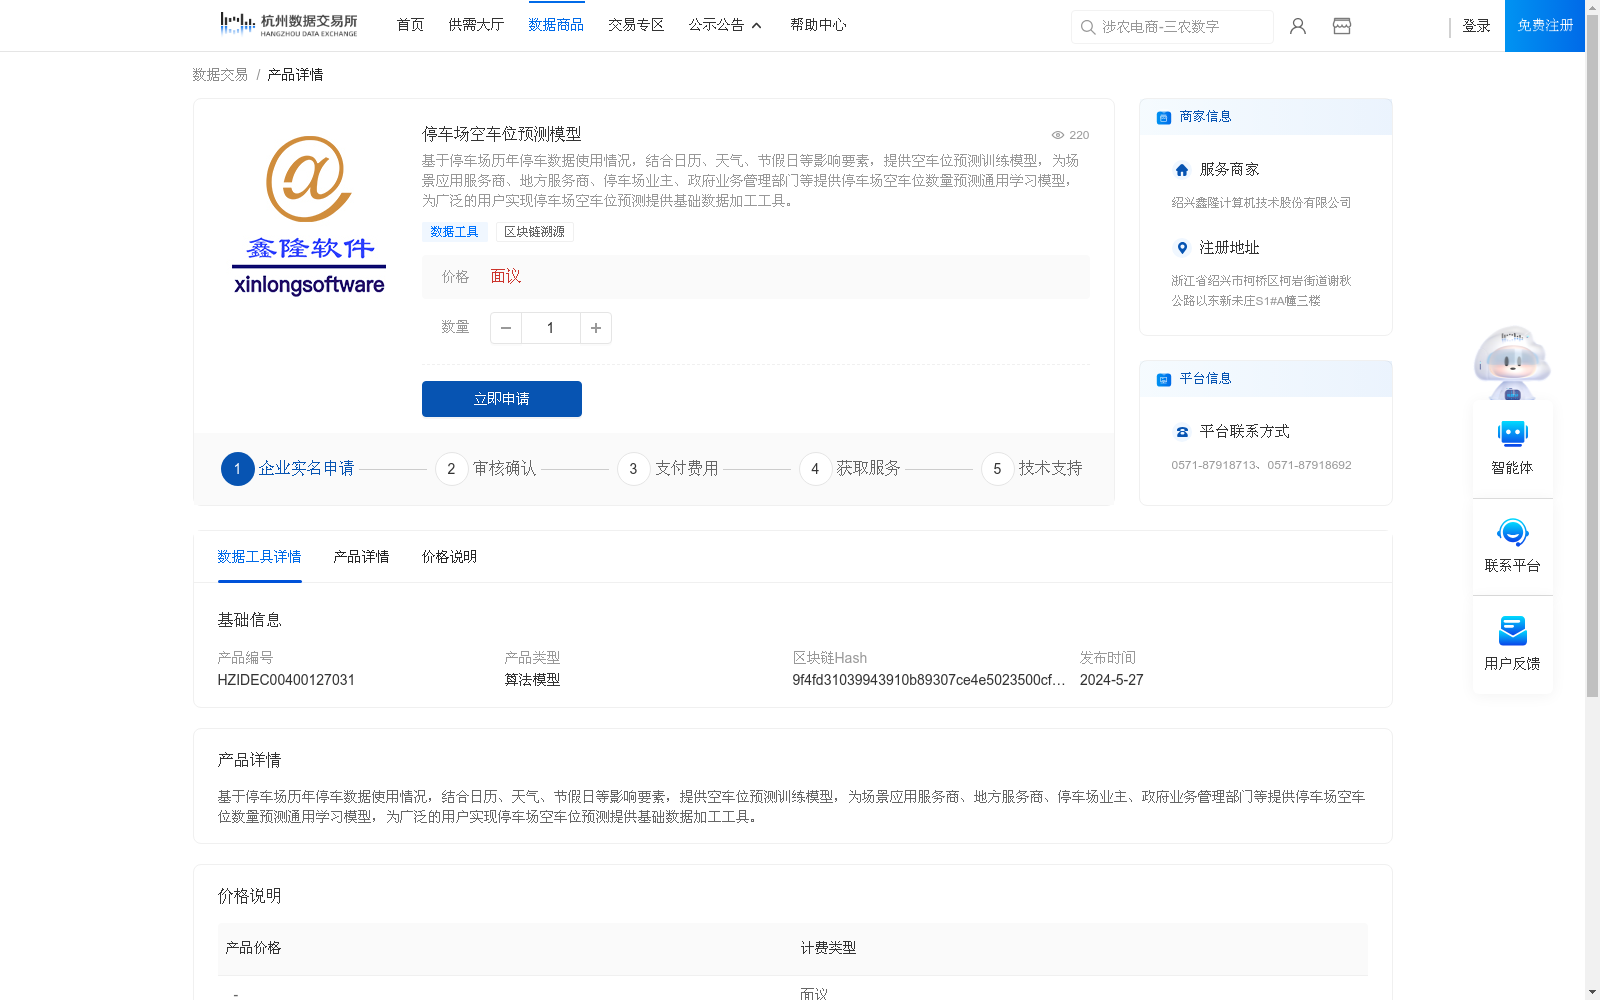Image resolution: width=1600 pixels, height=1000 pixels.
Task: Open the 帮助中心 menu item
Action: (x=818, y=24)
